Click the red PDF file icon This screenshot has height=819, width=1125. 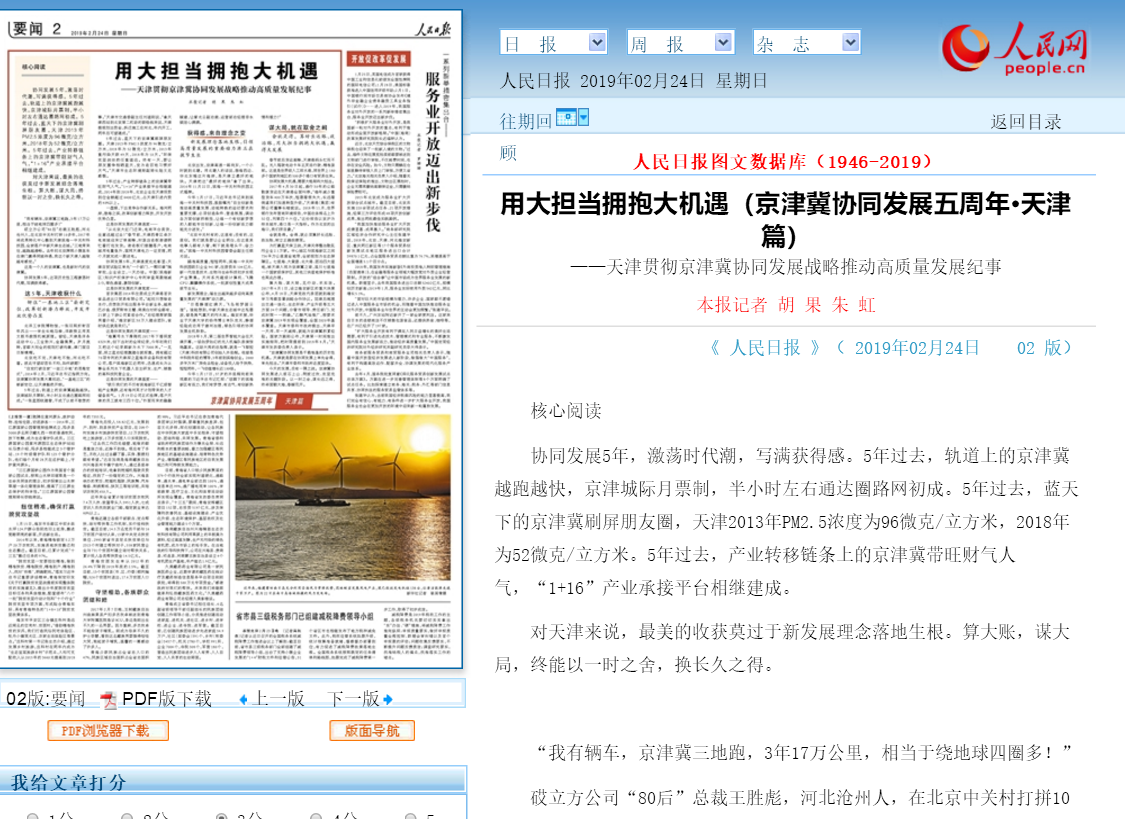click(109, 699)
